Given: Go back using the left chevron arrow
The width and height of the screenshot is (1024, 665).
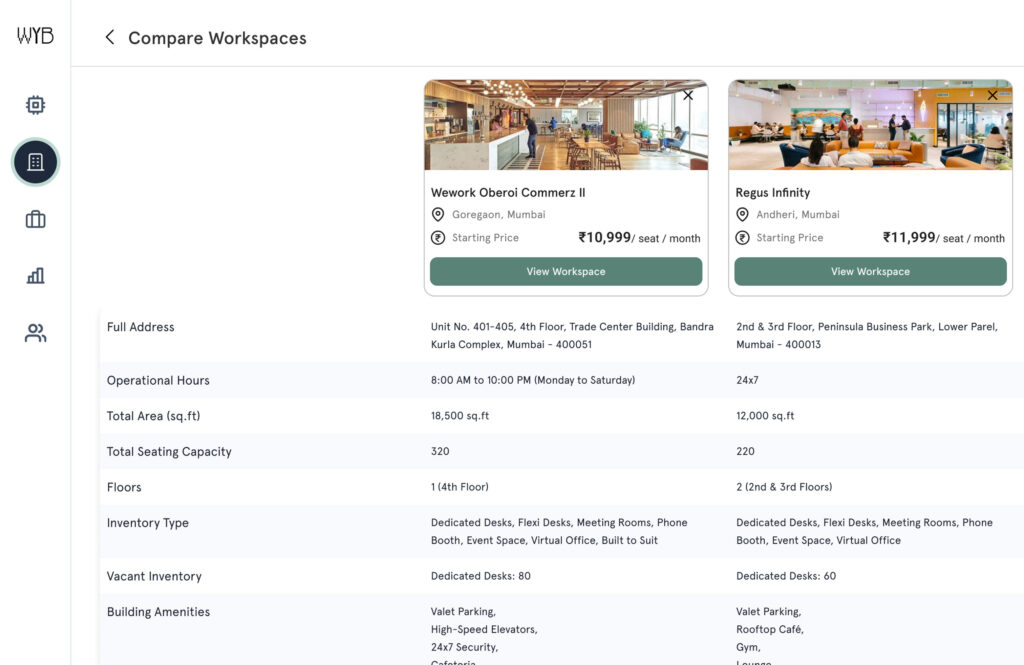Looking at the screenshot, I should coord(110,37).
